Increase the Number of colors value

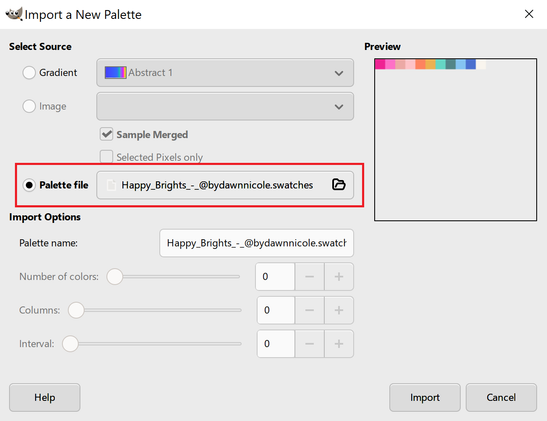pyautogui.click(x=339, y=277)
